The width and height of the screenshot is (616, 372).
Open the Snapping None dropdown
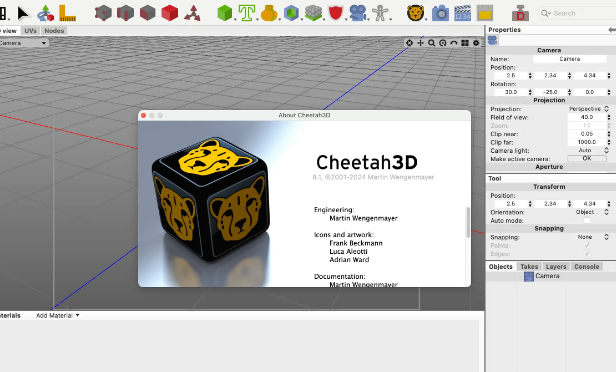pos(592,237)
